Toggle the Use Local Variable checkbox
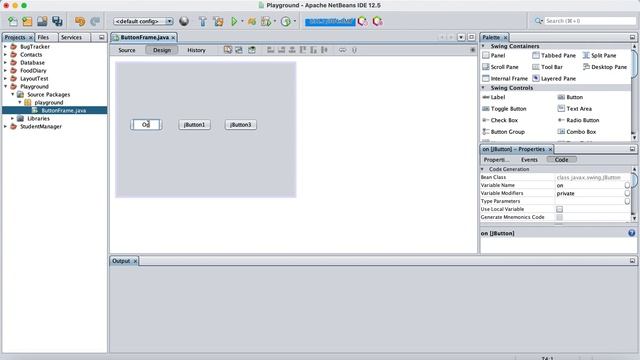640x360 pixels. pyautogui.click(x=560, y=209)
